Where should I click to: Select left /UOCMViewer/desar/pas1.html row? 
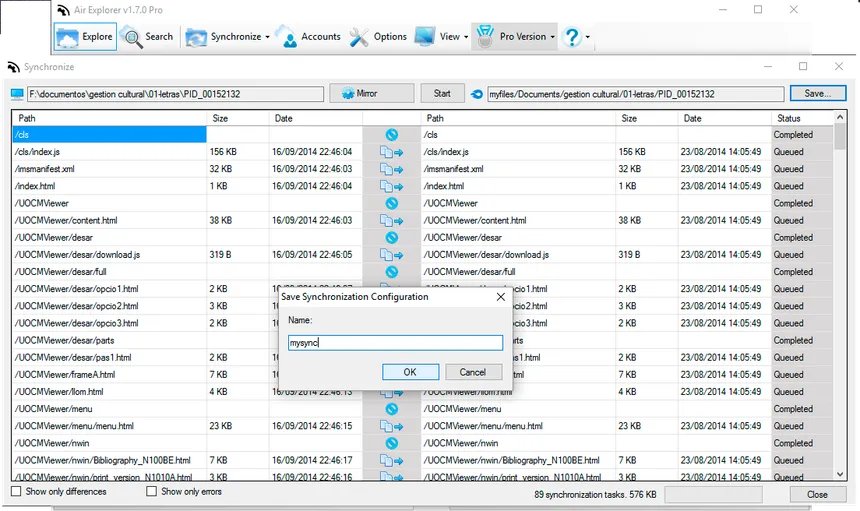pos(109,357)
